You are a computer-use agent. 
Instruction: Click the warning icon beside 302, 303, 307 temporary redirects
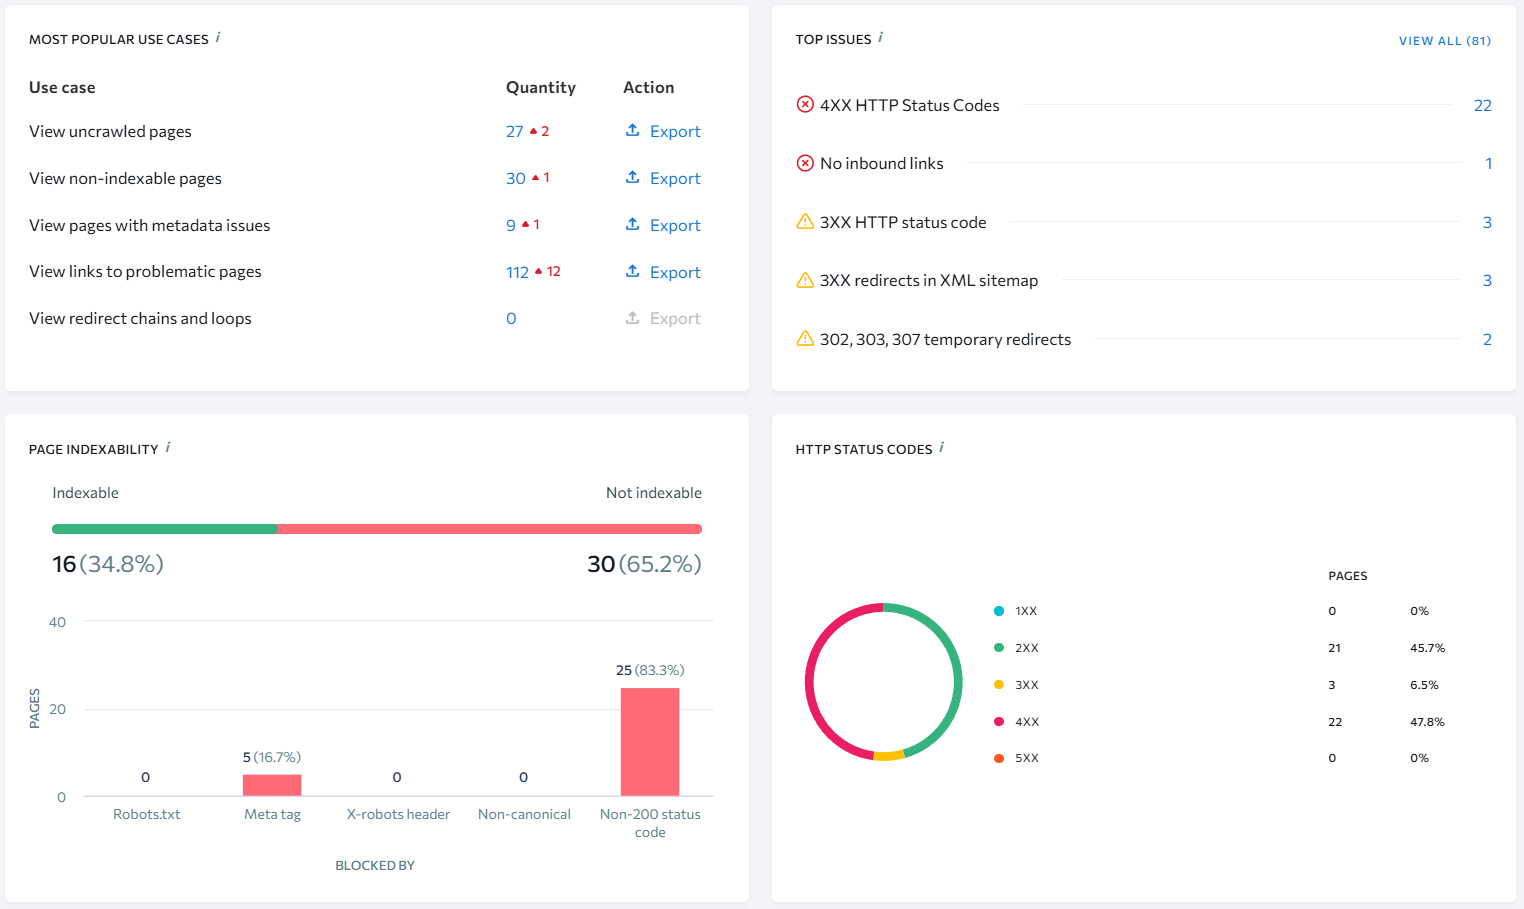tap(805, 339)
